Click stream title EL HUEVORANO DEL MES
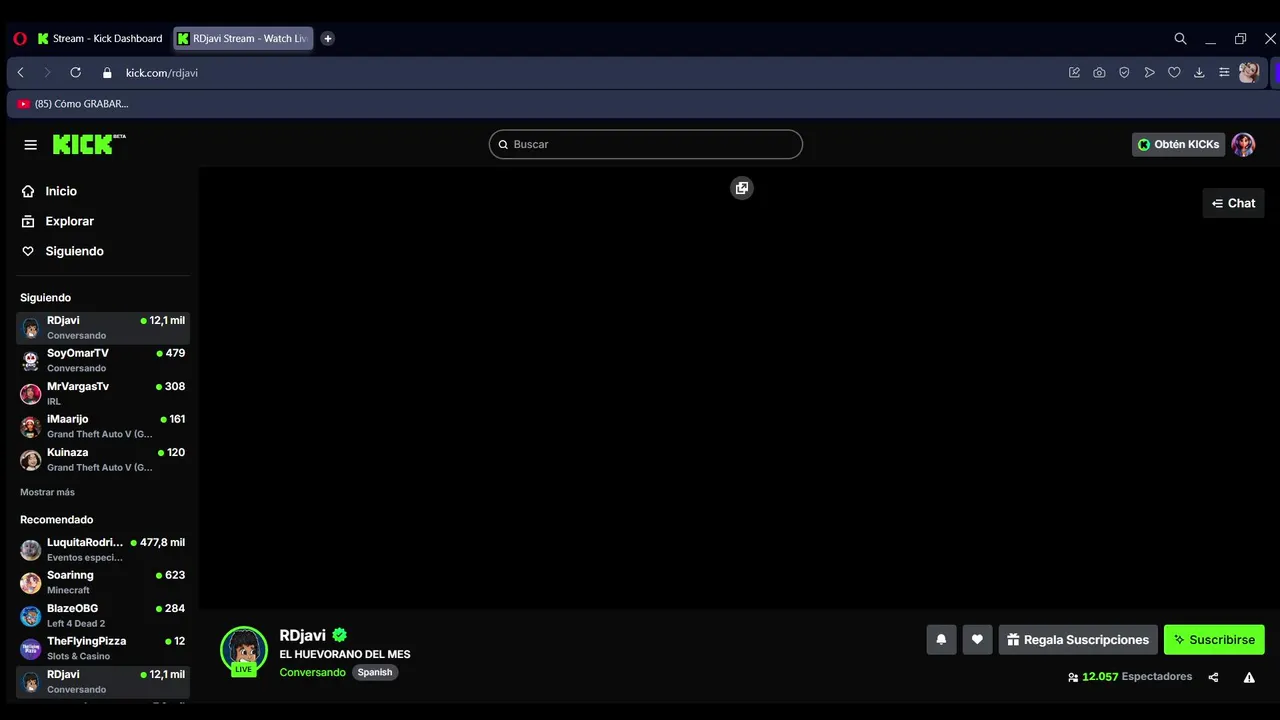The image size is (1280, 720). pyautogui.click(x=345, y=654)
